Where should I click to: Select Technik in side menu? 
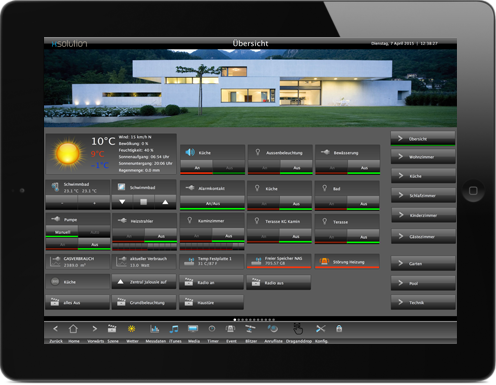[423, 302]
